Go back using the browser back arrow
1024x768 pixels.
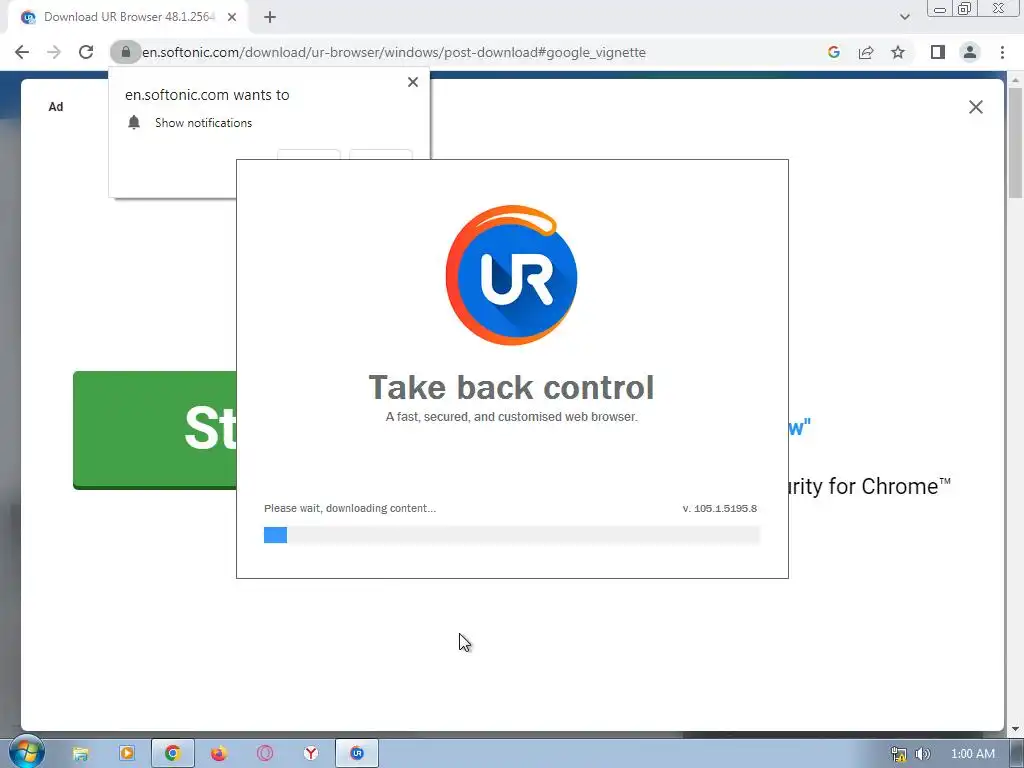pyautogui.click(x=22, y=52)
